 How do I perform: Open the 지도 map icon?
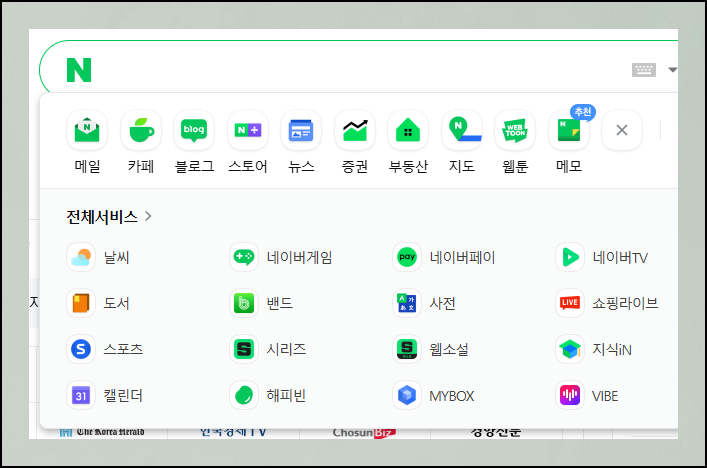pyautogui.click(x=462, y=130)
